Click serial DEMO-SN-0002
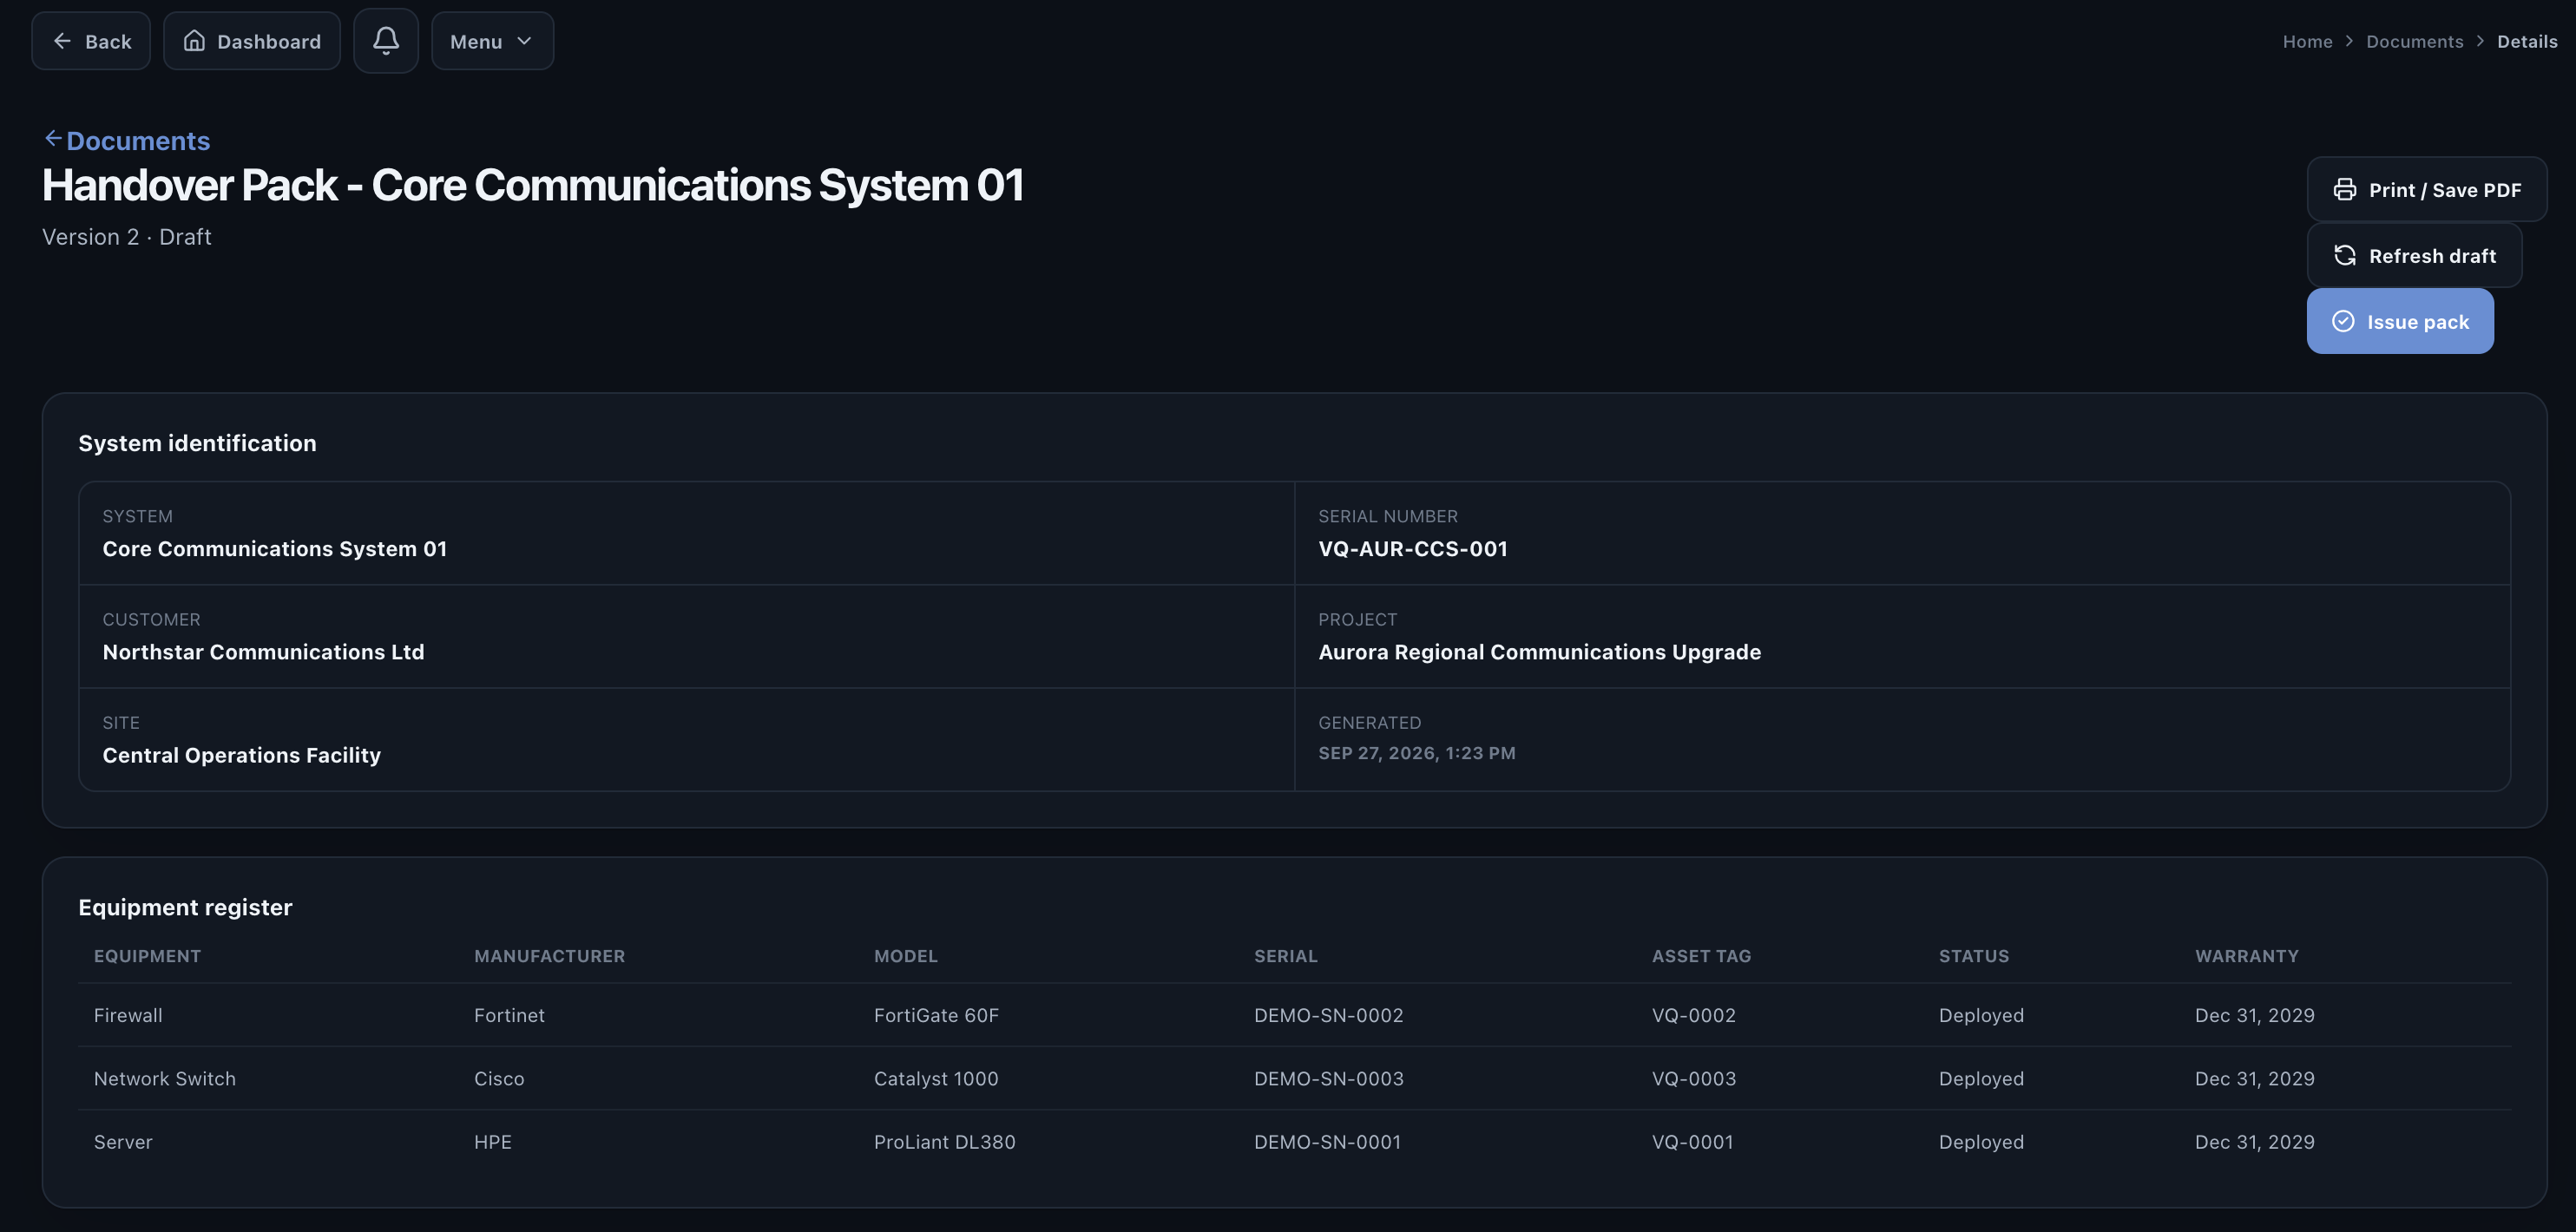Screen dimensions: 2576x1232 tap(1328, 1015)
